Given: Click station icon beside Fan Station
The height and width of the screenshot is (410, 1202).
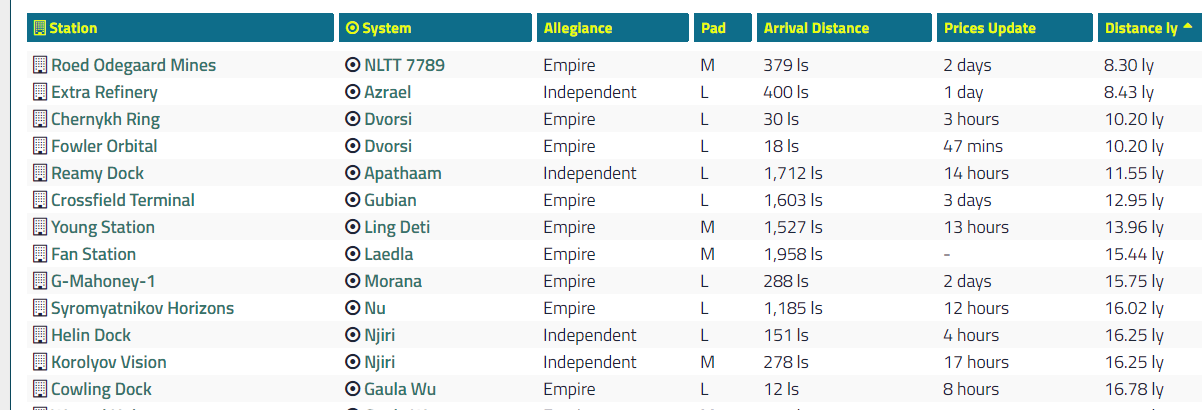Looking at the screenshot, I should [x=40, y=254].
